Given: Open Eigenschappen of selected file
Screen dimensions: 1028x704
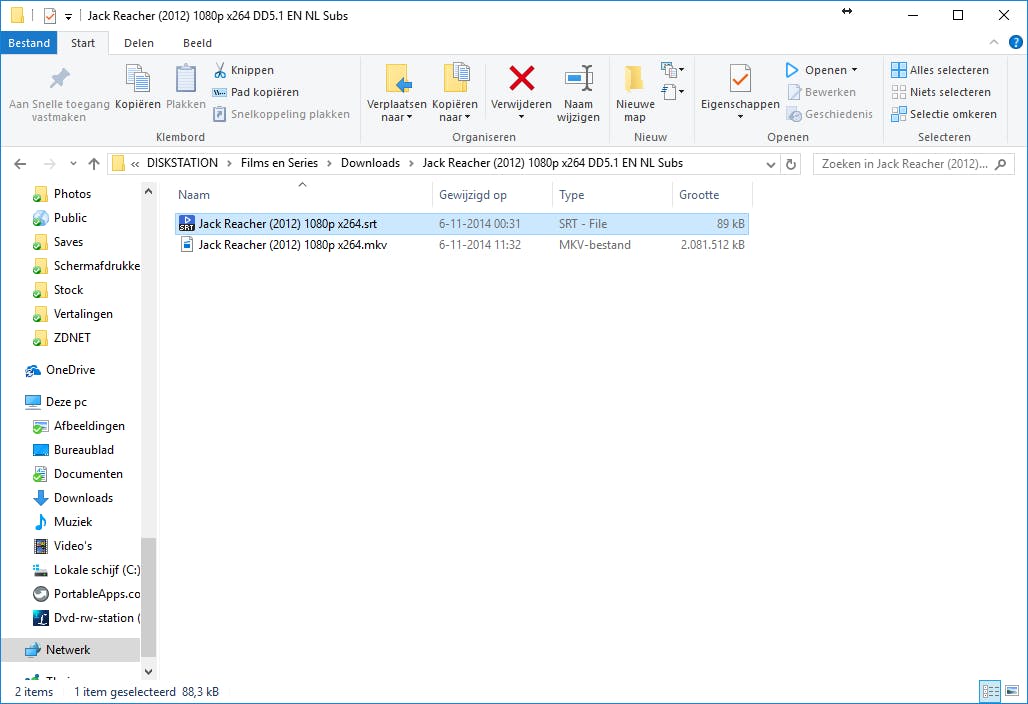Looking at the screenshot, I should click(x=740, y=87).
